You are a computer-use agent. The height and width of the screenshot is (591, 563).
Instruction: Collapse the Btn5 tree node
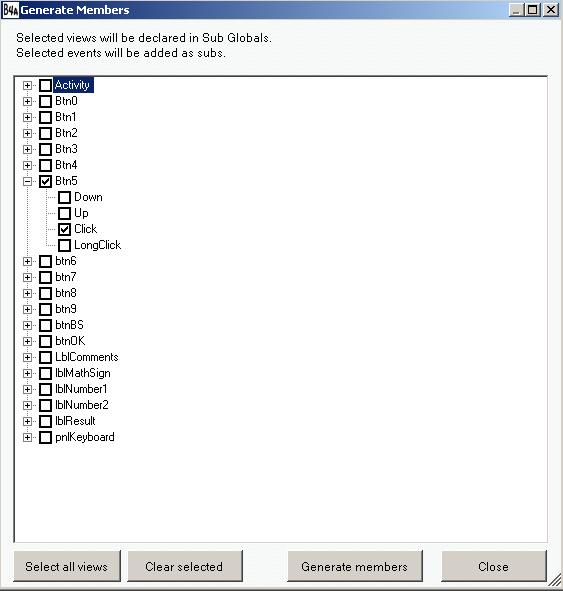pos(27,182)
